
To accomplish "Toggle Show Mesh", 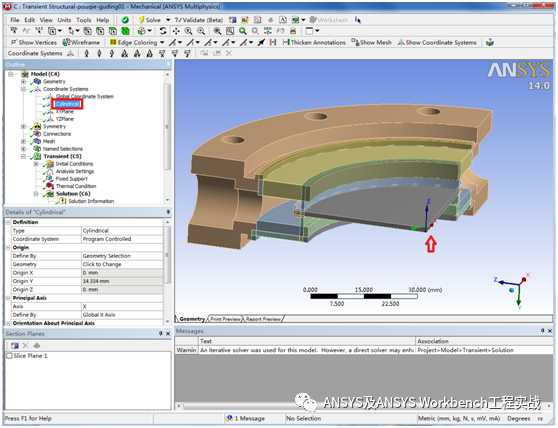I will coord(371,42).
